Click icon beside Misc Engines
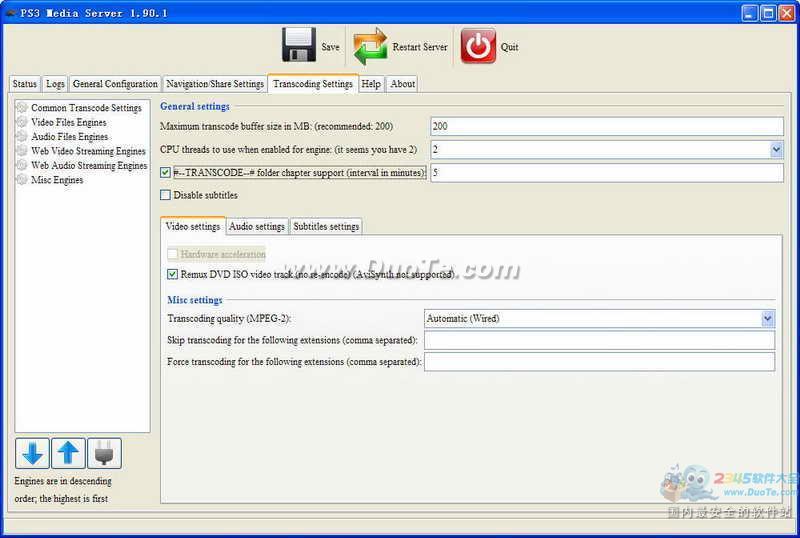Screen dimensions: 800x538 (x=22, y=179)
